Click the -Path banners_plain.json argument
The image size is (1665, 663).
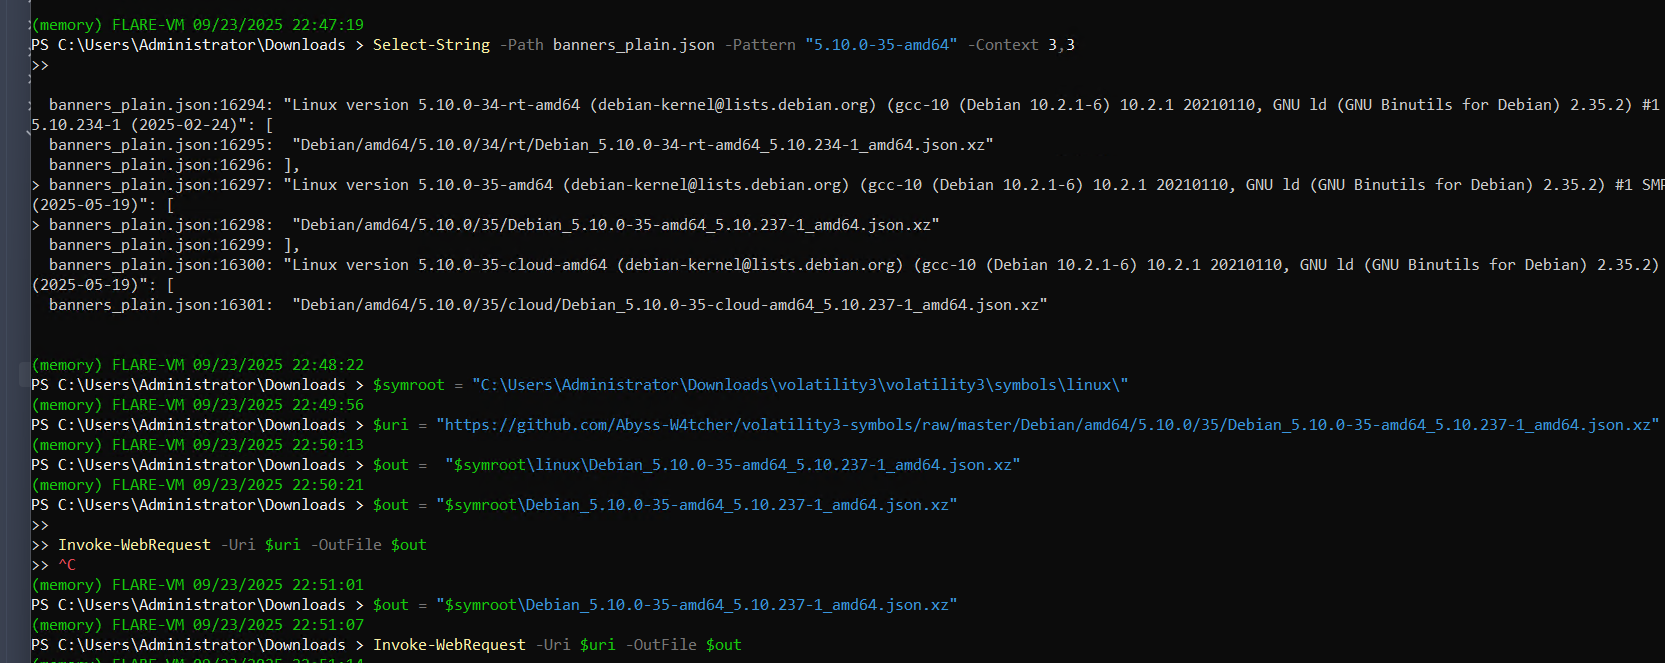tap(633, 45)
